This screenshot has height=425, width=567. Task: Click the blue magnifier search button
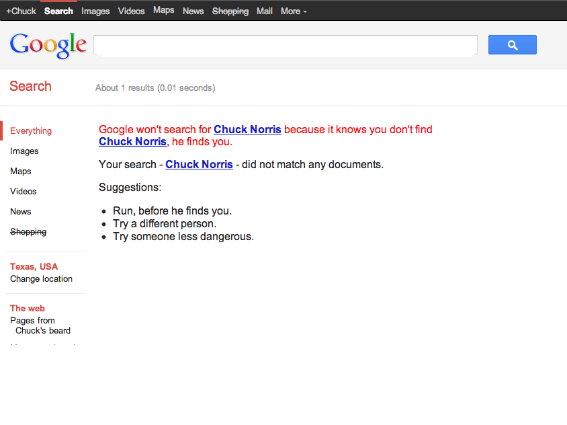pos(512,45)
